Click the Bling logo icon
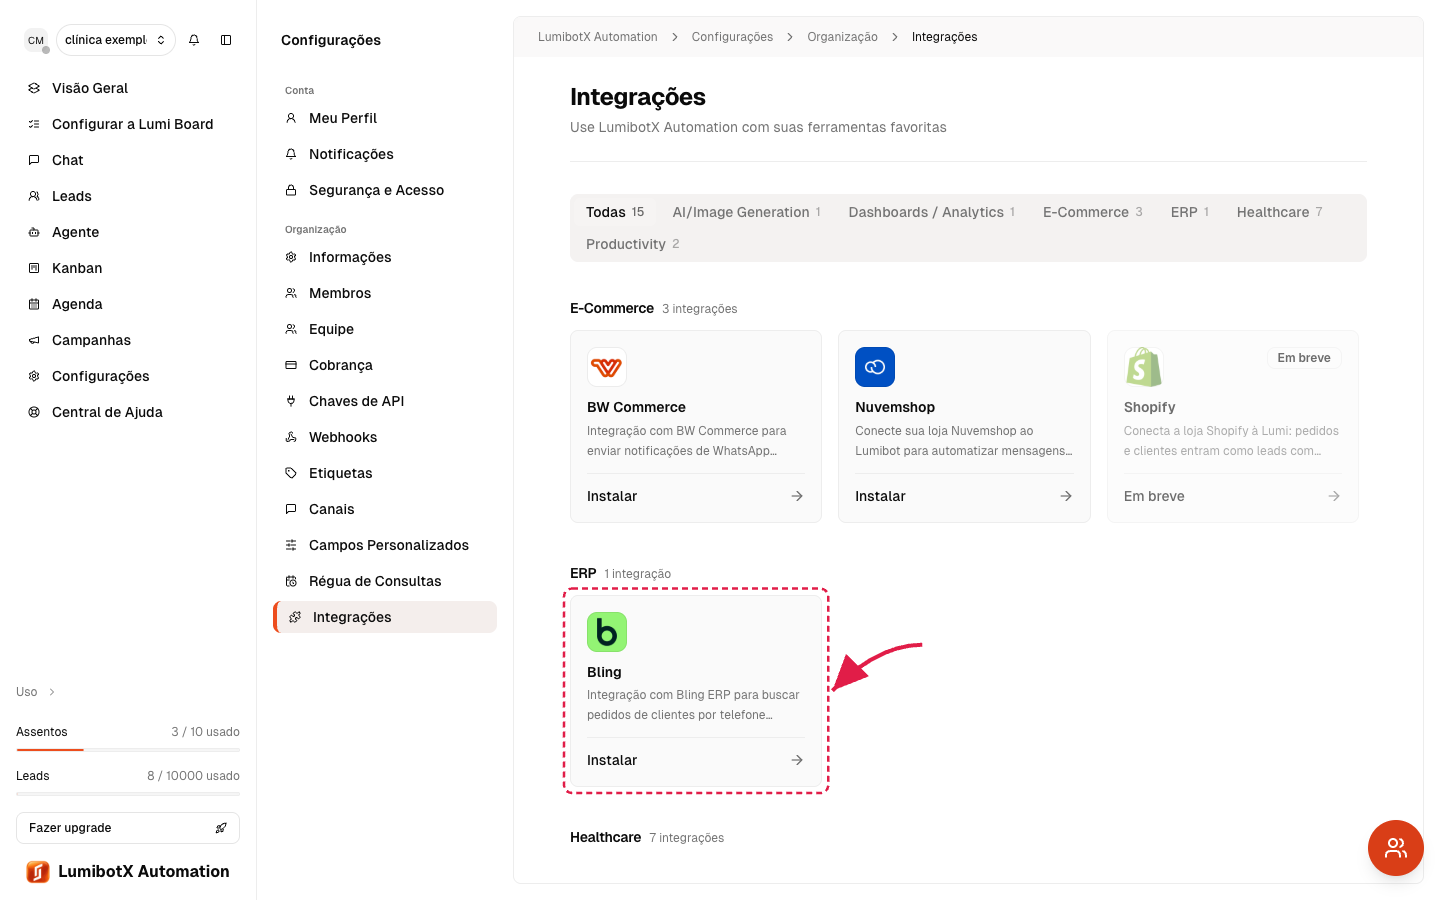This screenshot has width=1440, height=900. tap(607, 632)
